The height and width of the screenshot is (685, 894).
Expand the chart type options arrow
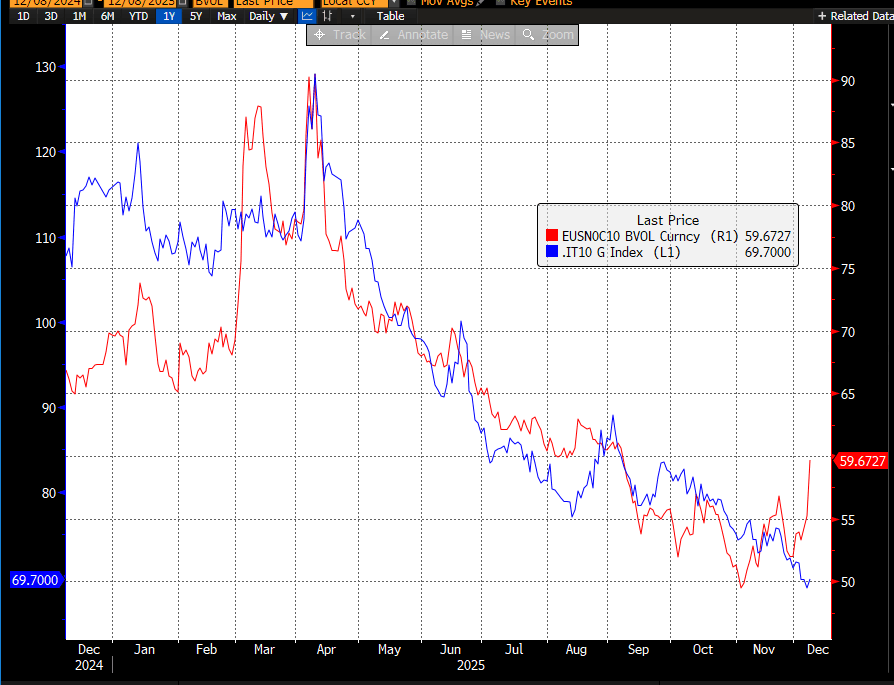352,16
